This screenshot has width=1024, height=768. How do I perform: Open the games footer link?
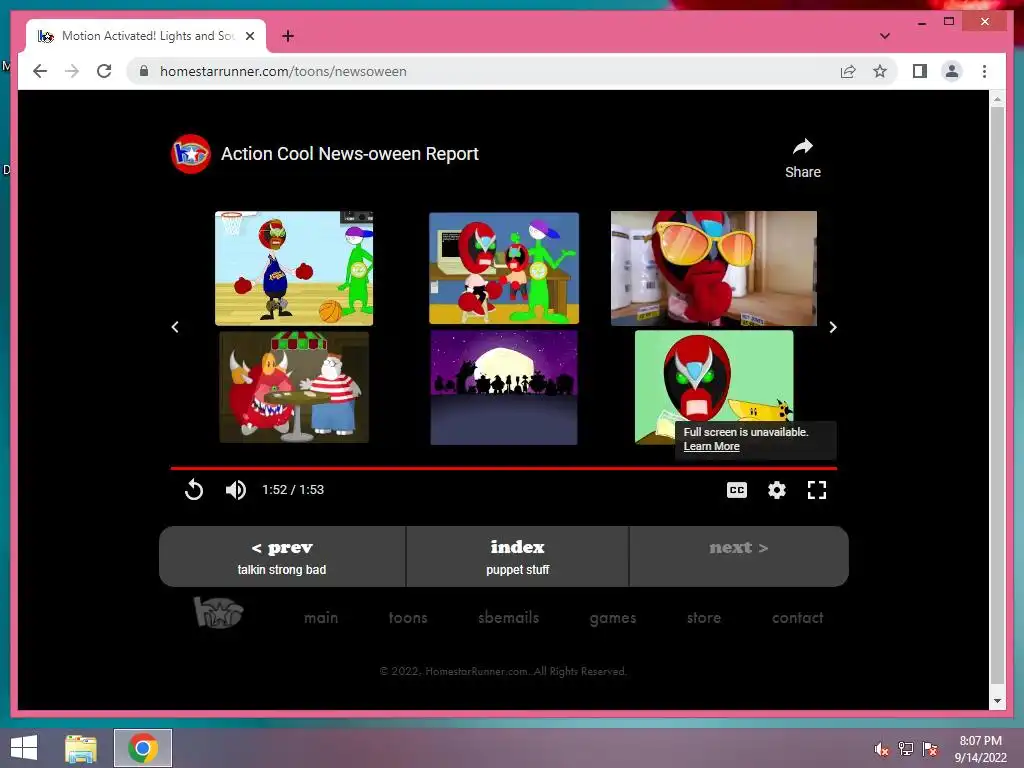click(x=613, y=618)
